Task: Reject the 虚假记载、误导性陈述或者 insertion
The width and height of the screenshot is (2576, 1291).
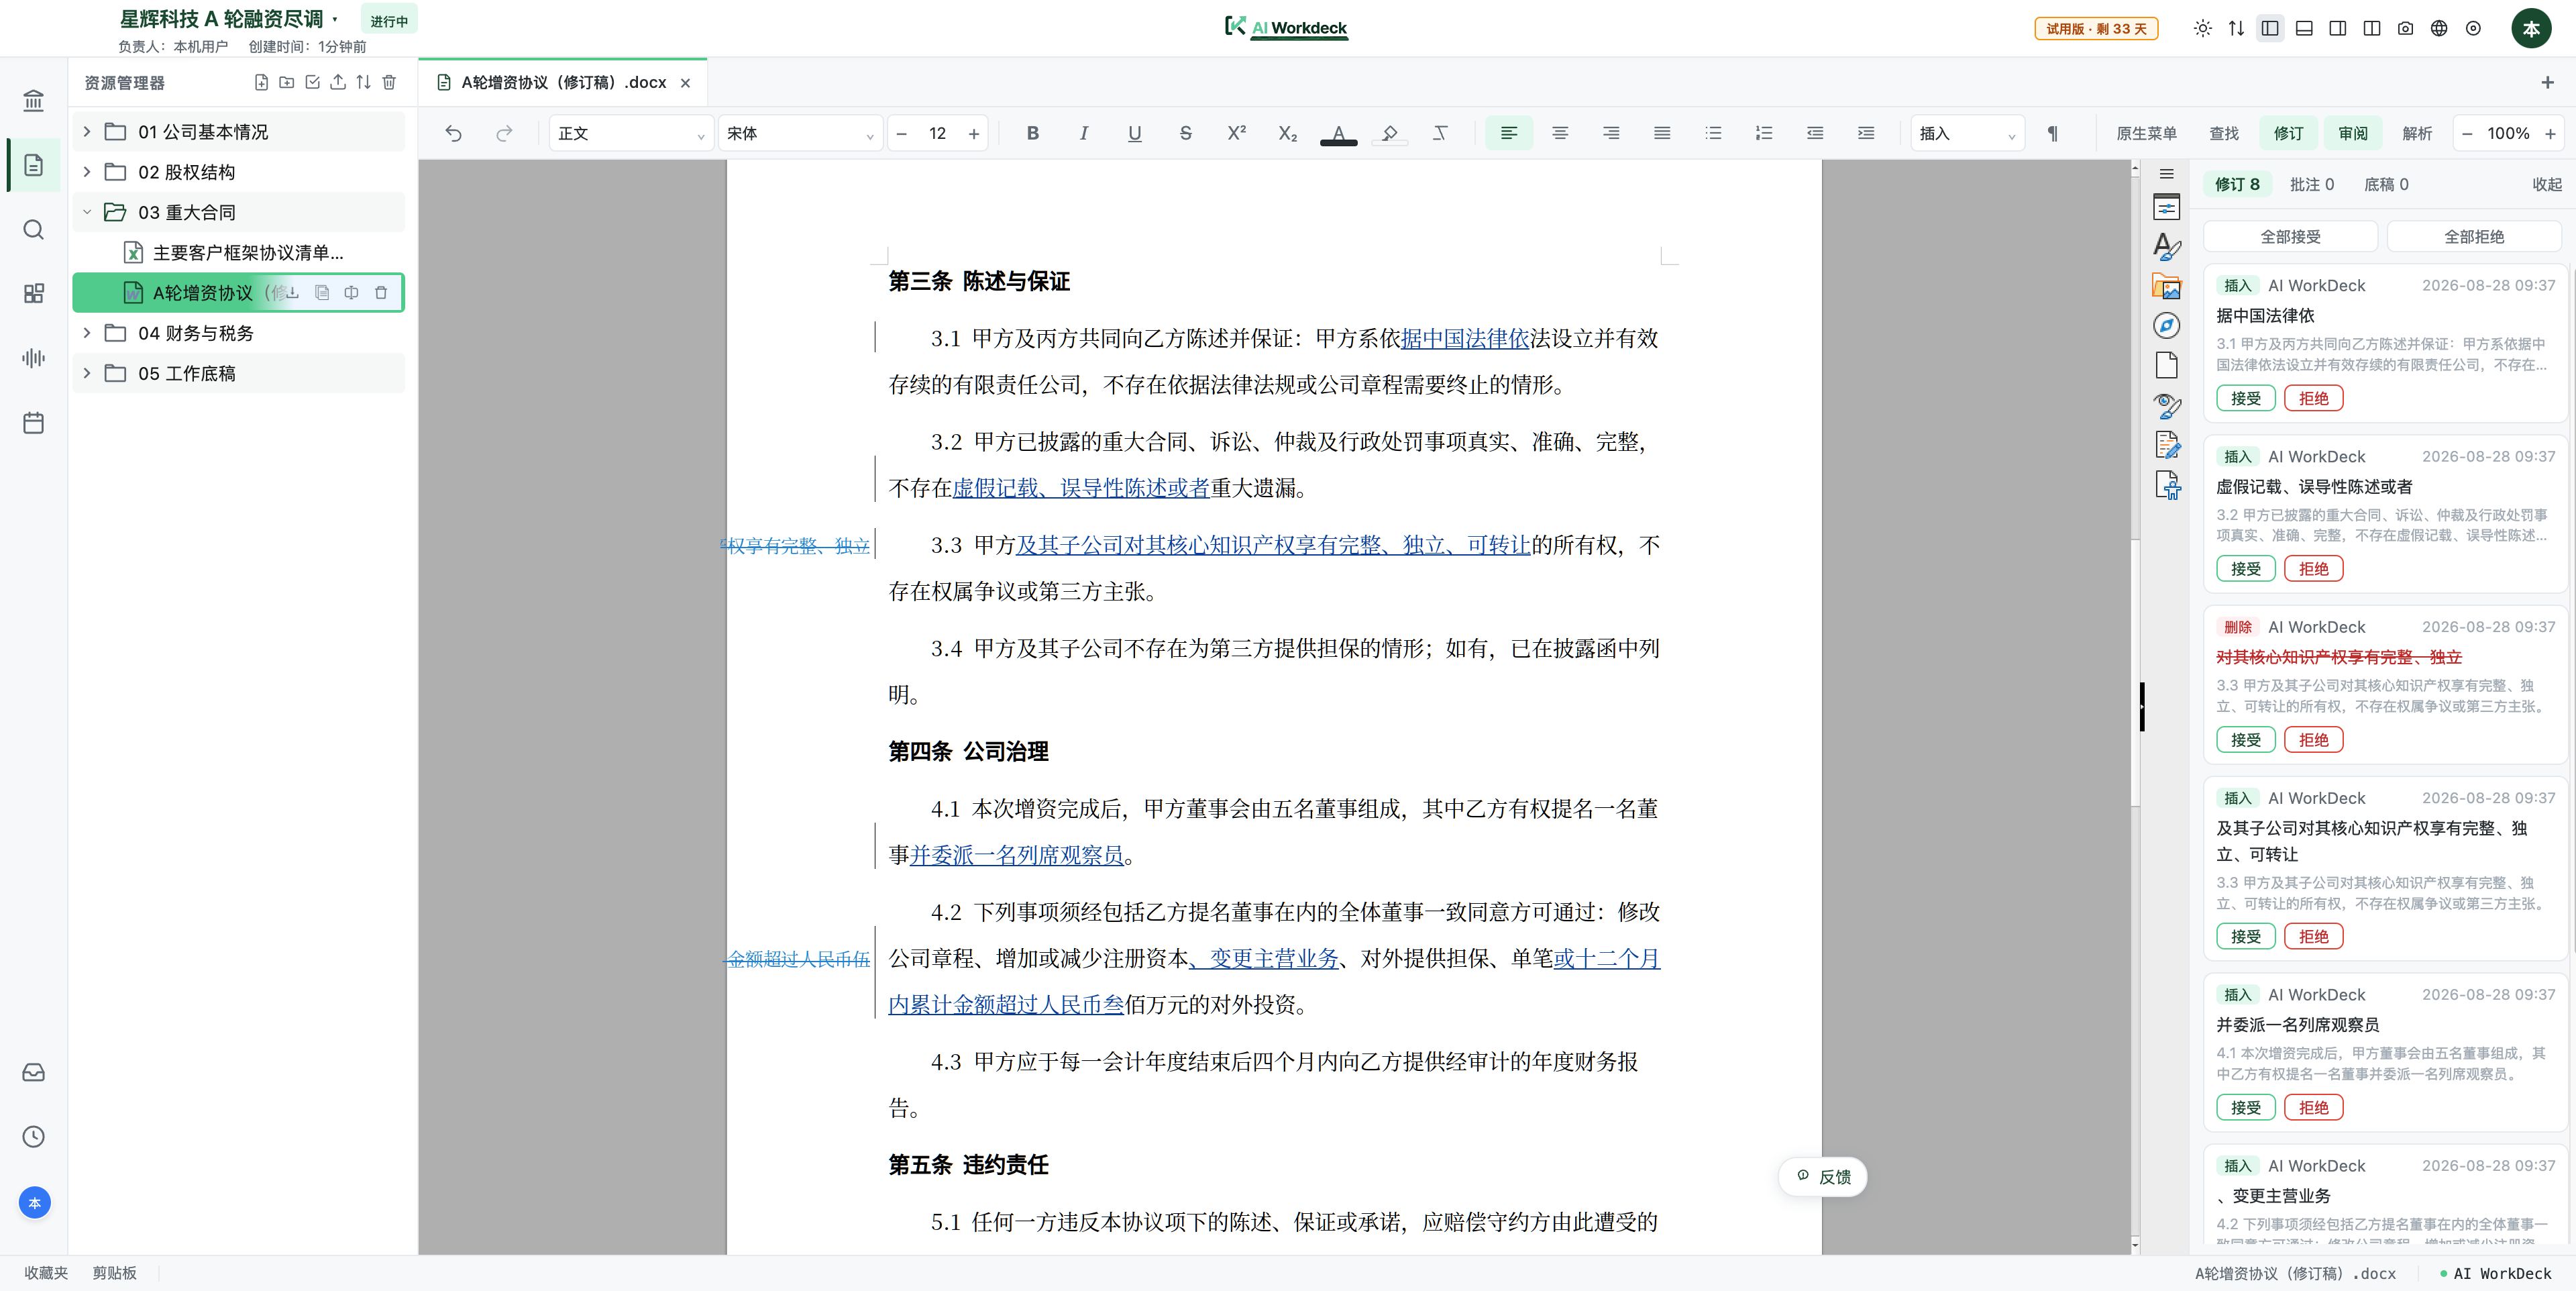Action: point(2313,569)
